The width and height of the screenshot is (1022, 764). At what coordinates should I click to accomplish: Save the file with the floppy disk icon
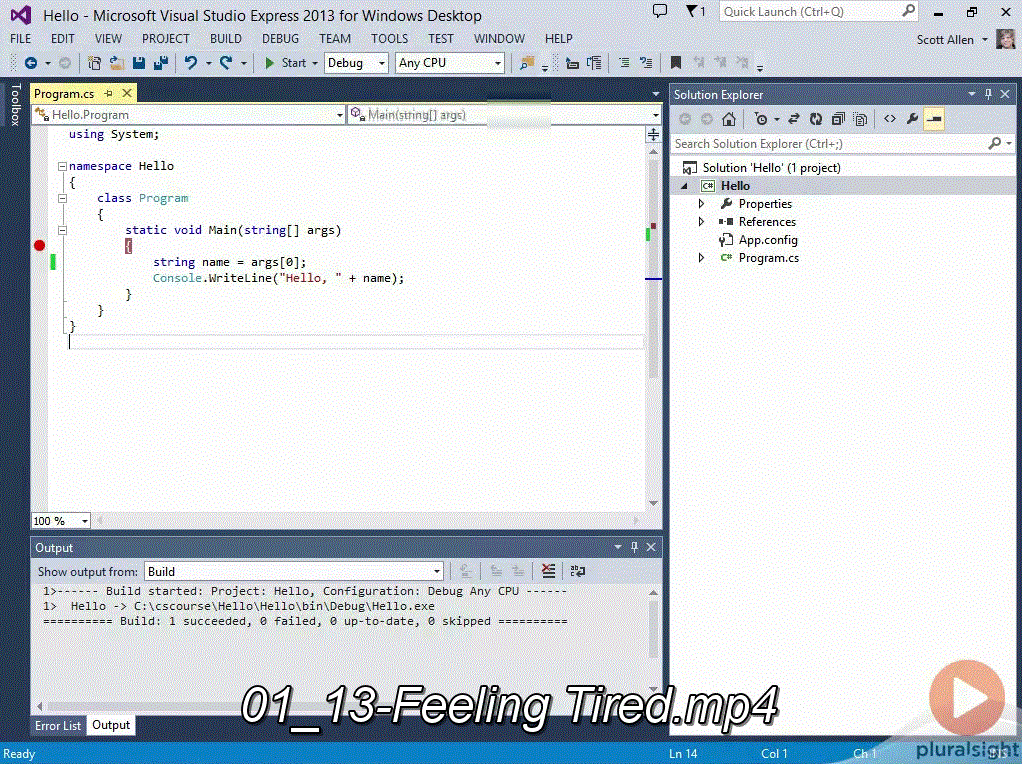click(139, 63)
